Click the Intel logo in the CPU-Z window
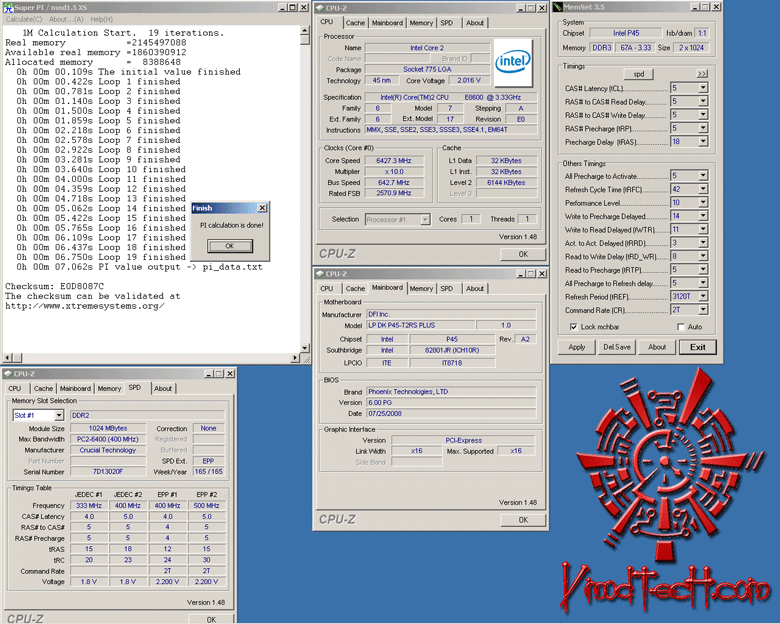This screenshot has height=624, width=780. pyautogui.click(x=513, y=62)
